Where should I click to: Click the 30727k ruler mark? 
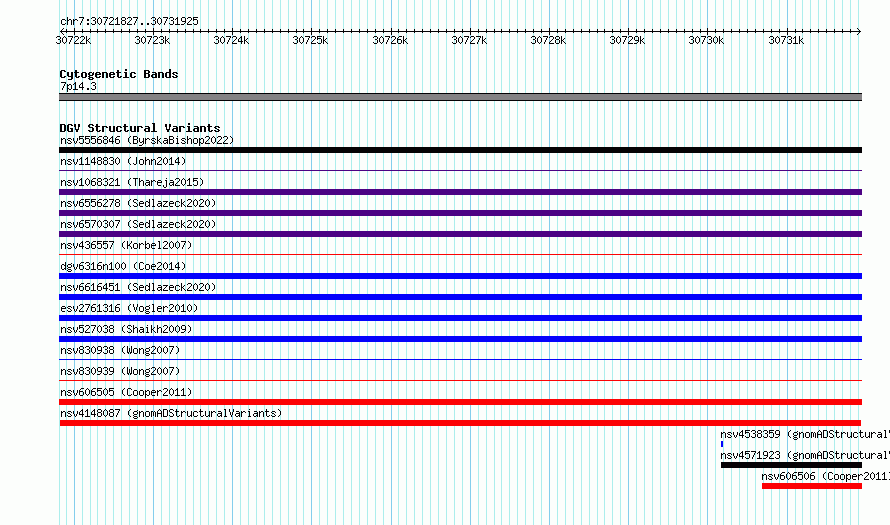[469, 40]
